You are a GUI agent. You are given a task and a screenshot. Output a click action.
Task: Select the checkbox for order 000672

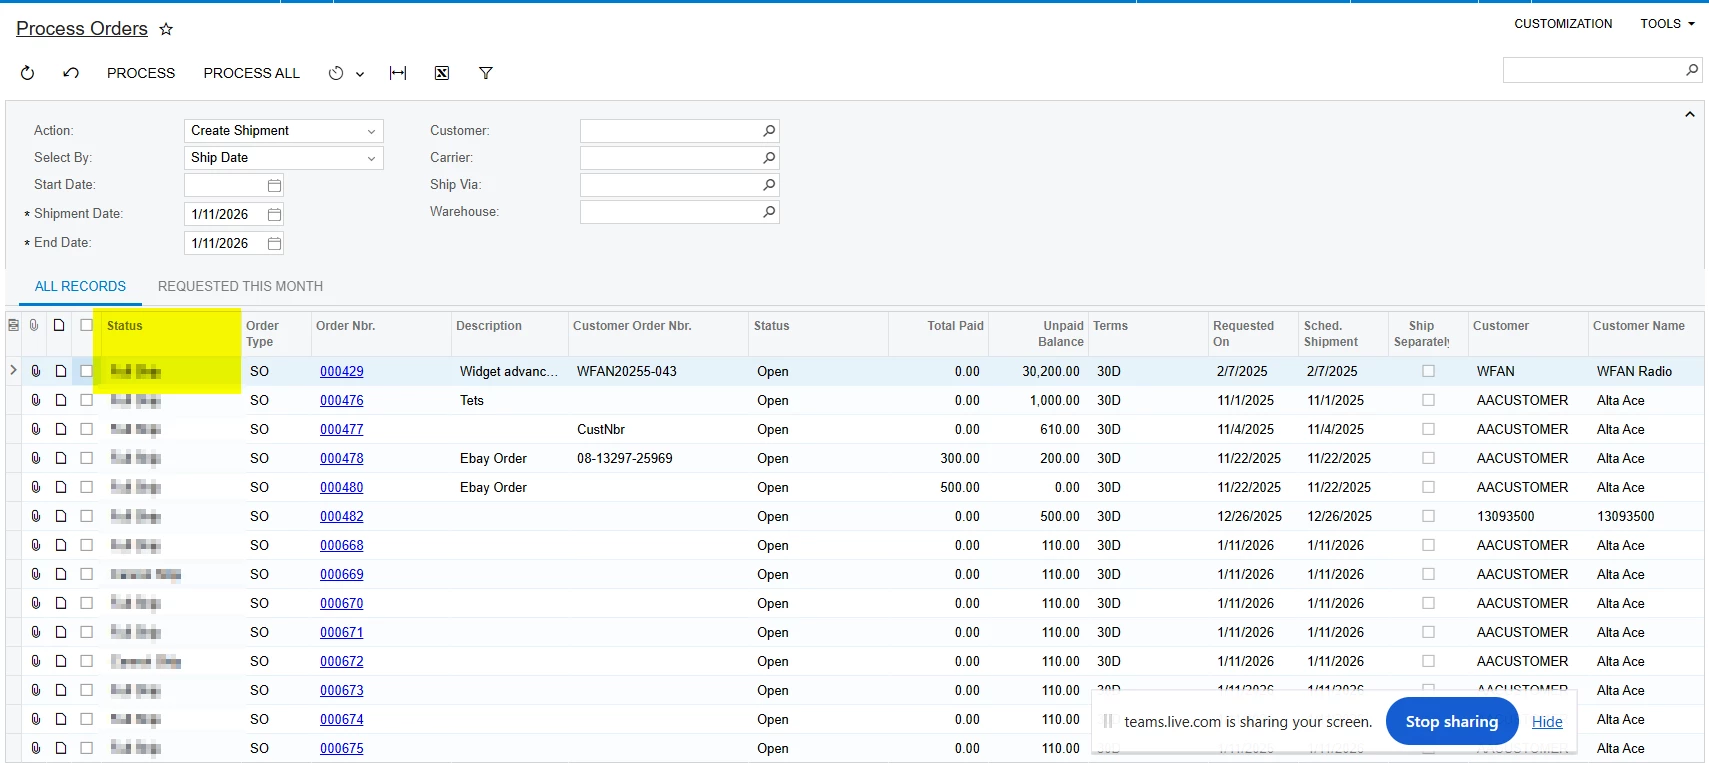coord(87,661)
